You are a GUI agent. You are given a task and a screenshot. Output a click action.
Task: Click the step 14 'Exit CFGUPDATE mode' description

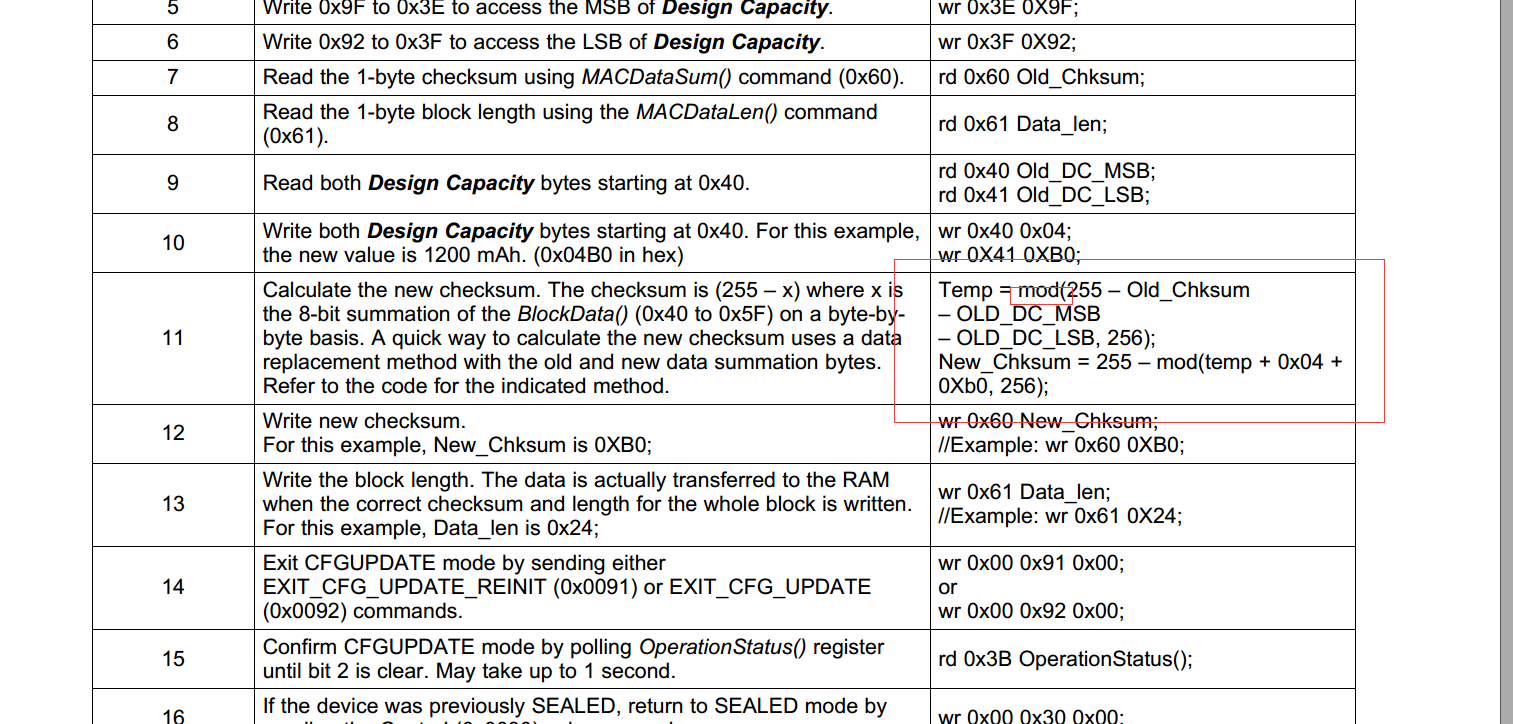pyautogui.click(x=567, y=587)
